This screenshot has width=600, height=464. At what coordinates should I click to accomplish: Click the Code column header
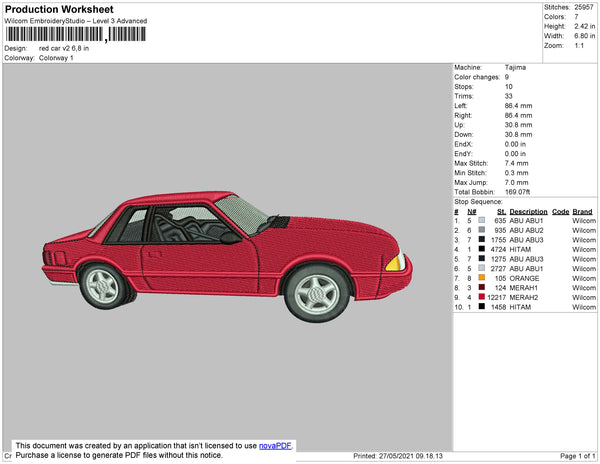[560, 212]
